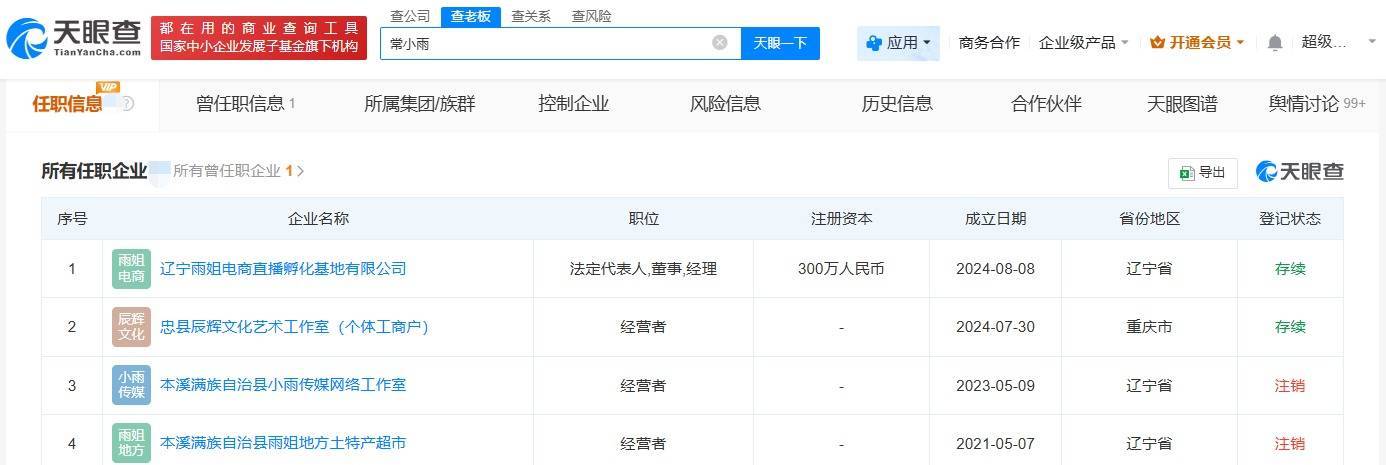Clear the search box text

click(x=719, y=43)
